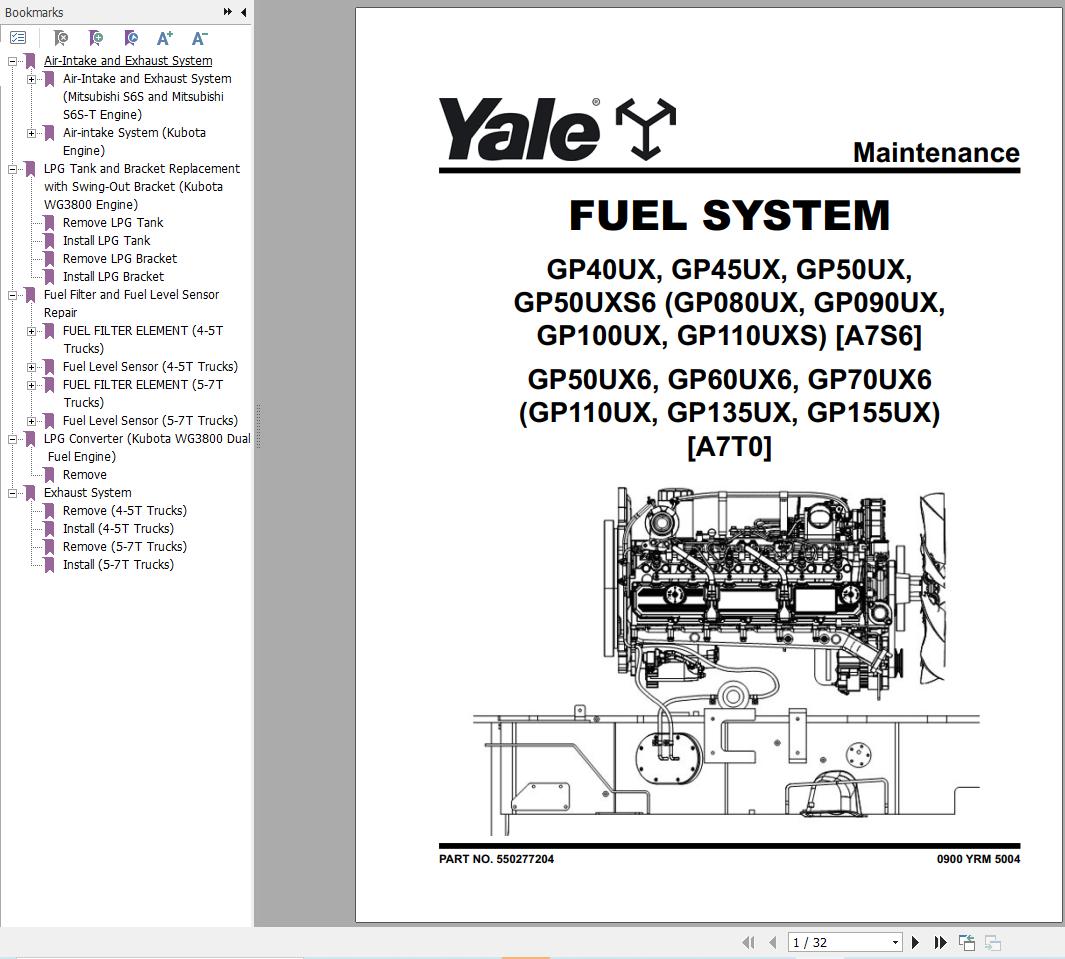
Task: Hide the Bookmarks panel with collapse arrow
Action: pos(243,12)
